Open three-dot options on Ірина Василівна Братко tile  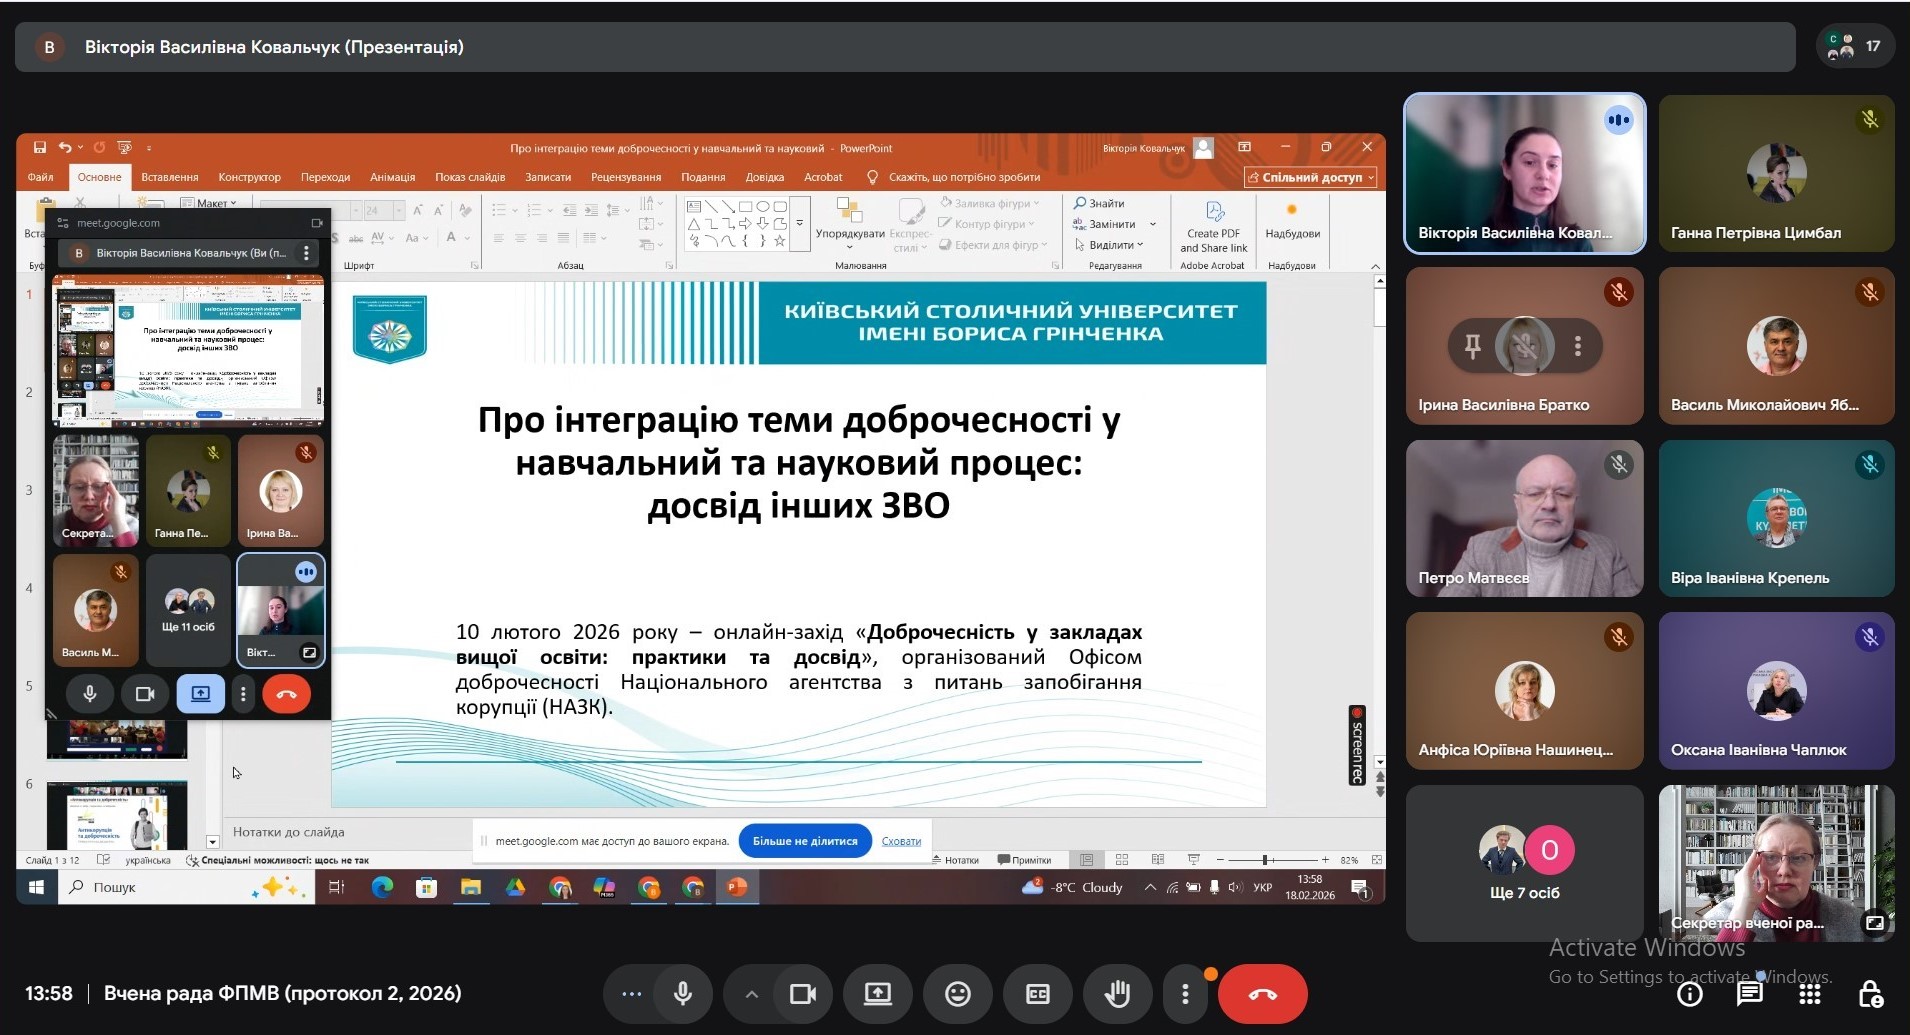point(1578,346)
